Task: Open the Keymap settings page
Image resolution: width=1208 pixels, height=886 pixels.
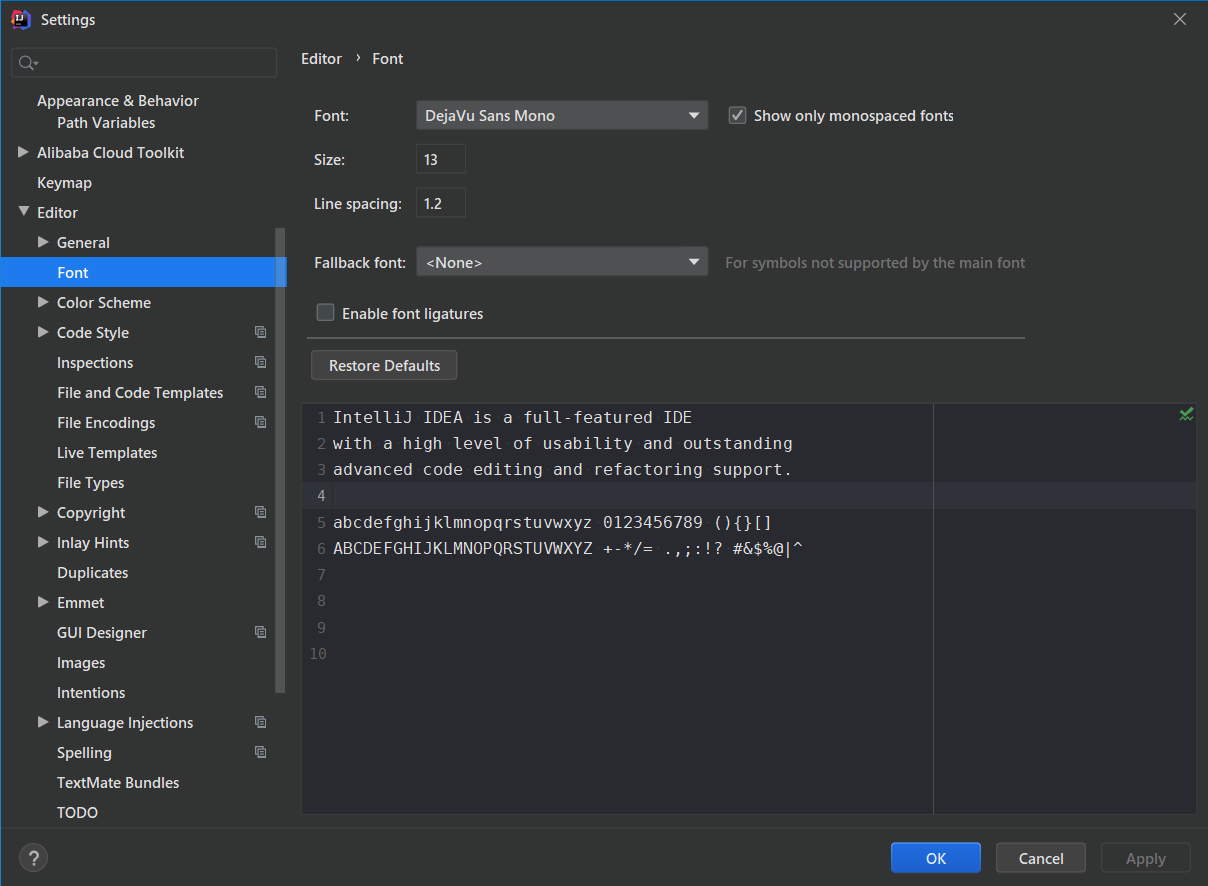Action: (x=64, y=183)
